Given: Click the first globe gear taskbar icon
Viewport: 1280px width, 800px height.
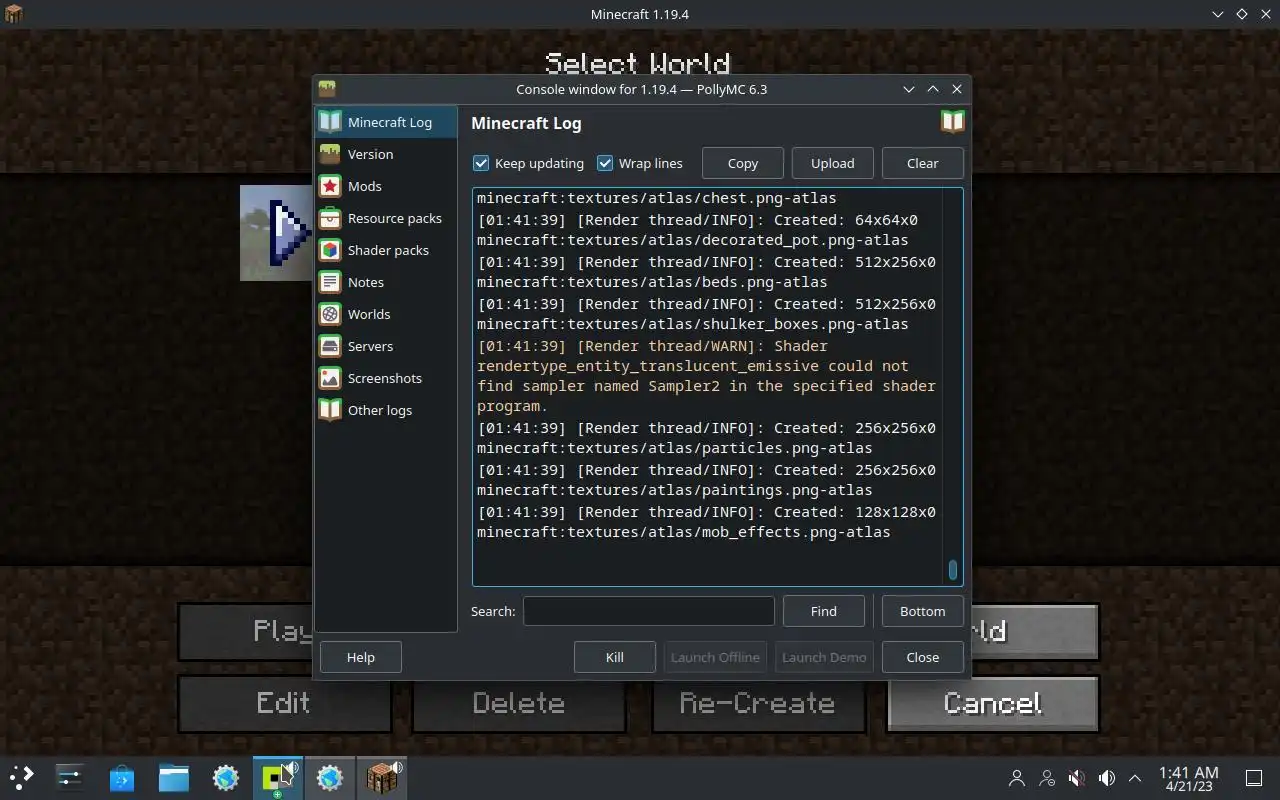Looking at the screenshot, I should [226, 777].
